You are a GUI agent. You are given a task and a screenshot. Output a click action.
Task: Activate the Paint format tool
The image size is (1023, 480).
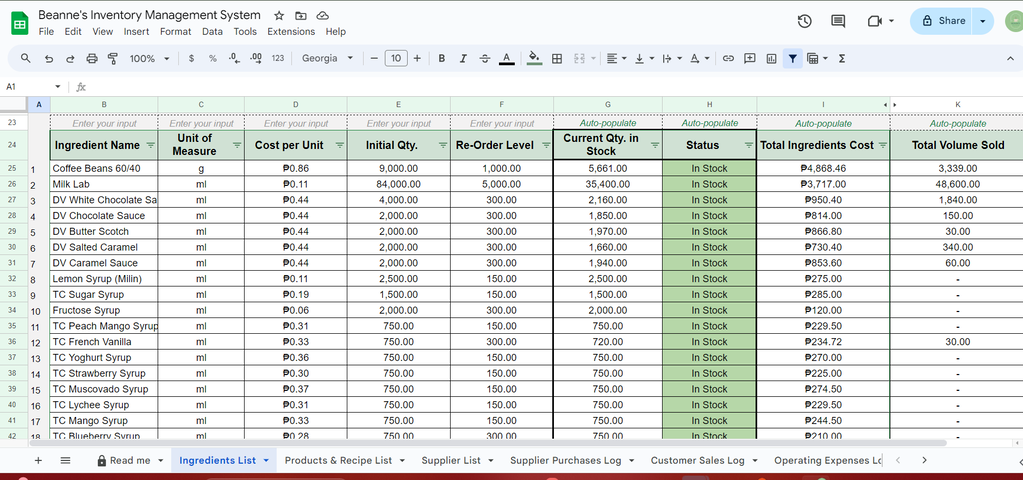[113, 59]
